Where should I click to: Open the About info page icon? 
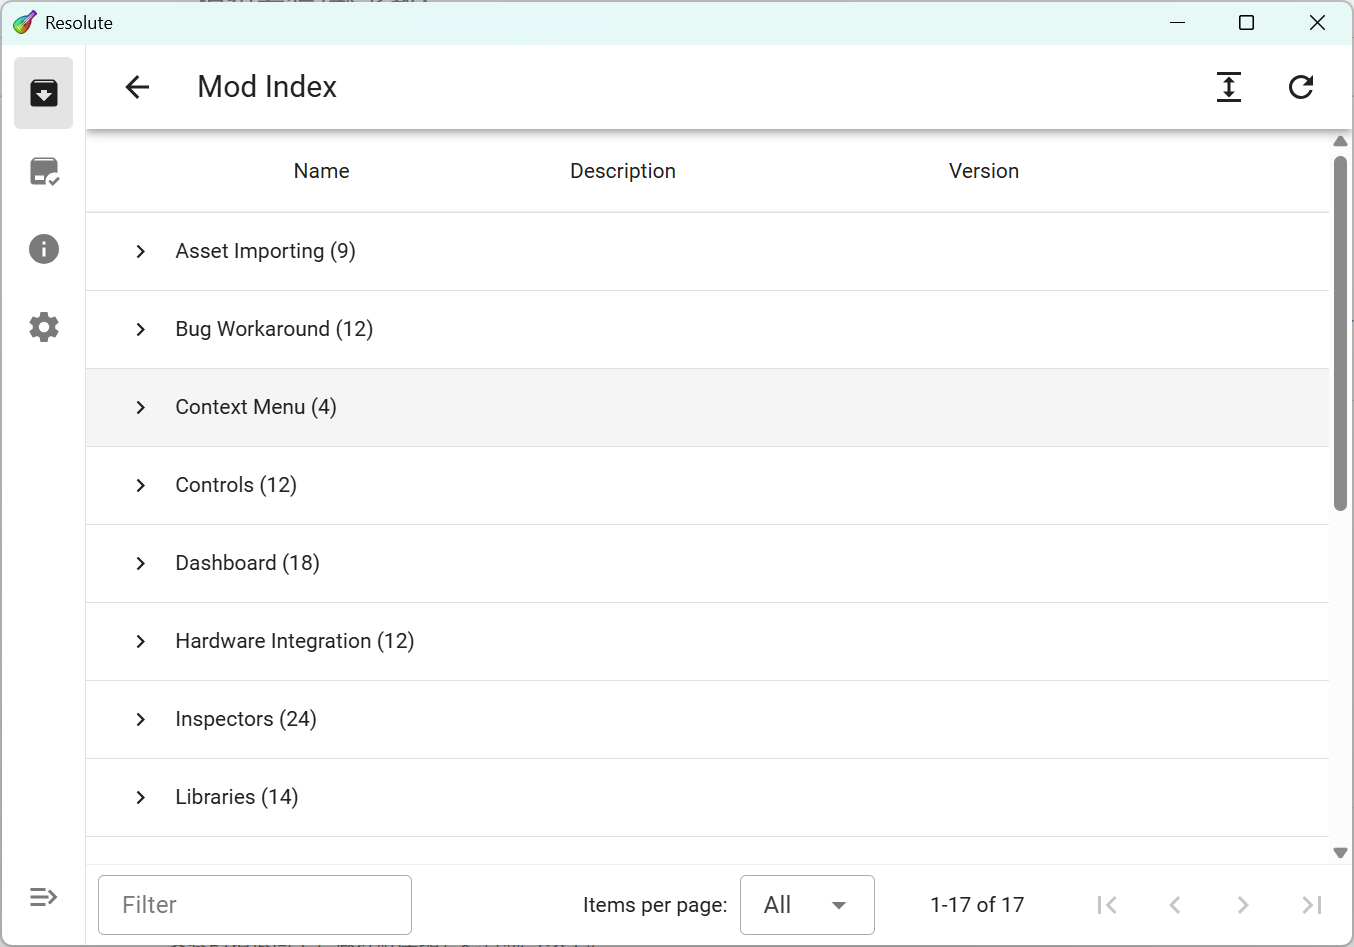(x=43, y=249)
